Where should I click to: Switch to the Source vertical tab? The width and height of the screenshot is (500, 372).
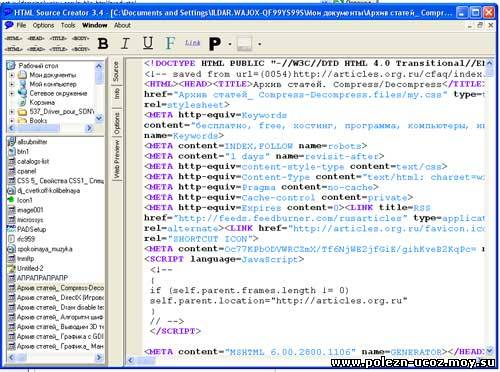116,72
